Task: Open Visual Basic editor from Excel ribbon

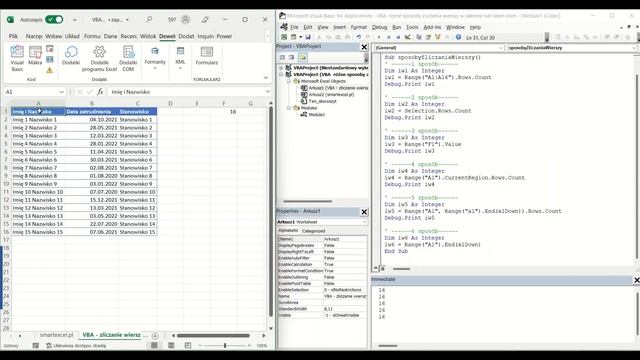Action: tap(17, 58)
